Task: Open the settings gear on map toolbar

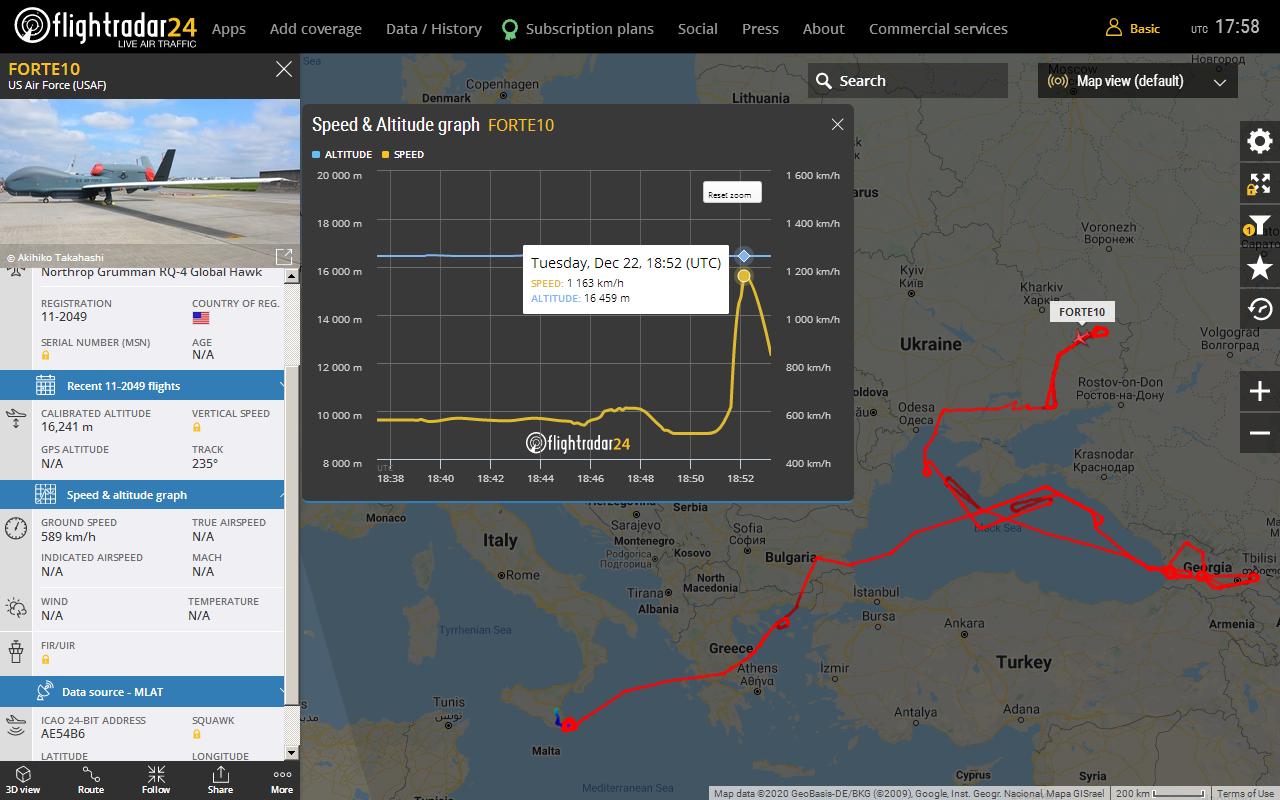Action: pos(1260,141)
